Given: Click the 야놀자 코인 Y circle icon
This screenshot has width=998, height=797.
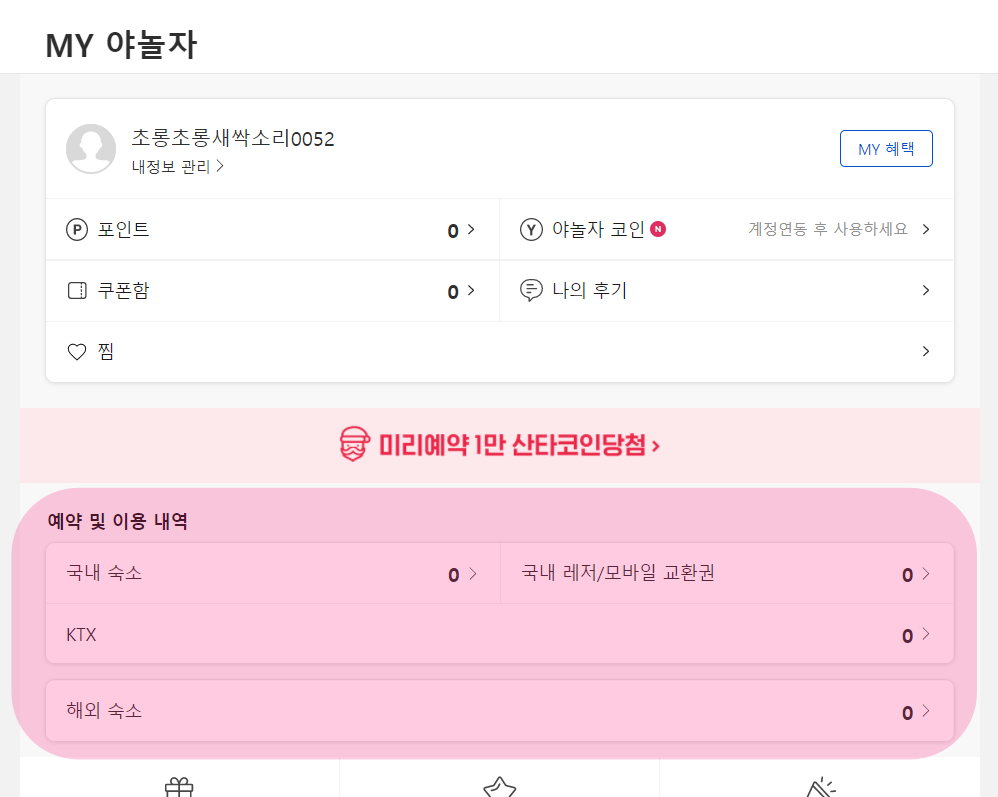Looking at the screenshot, I should pyautogui.click(x=531, y=229).
